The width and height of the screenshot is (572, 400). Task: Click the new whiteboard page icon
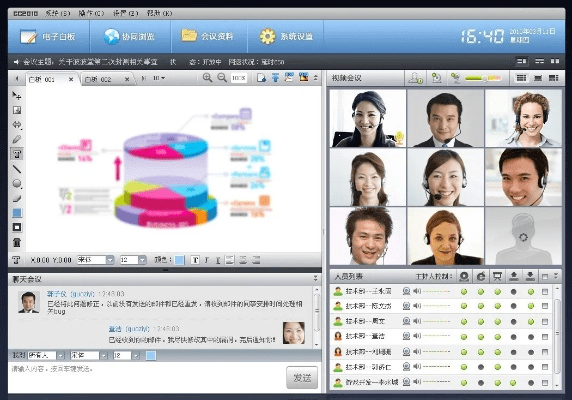click(261, 78)
